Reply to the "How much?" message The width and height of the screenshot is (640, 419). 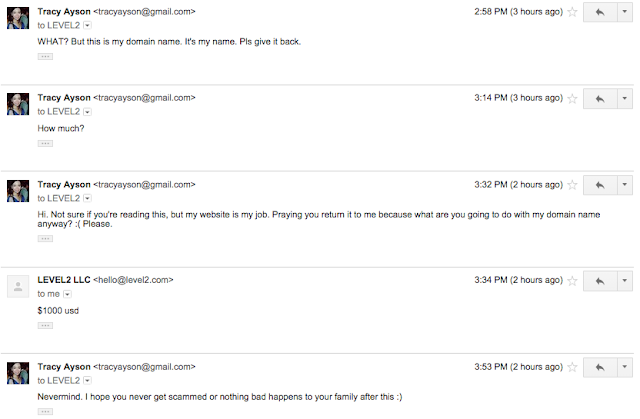point(600,99)
